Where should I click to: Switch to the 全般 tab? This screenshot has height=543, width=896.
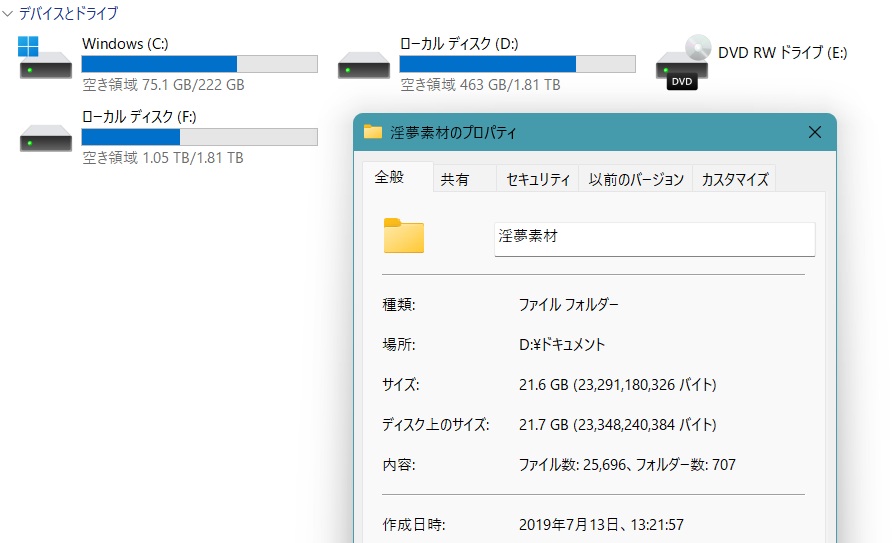coord(389,178)
